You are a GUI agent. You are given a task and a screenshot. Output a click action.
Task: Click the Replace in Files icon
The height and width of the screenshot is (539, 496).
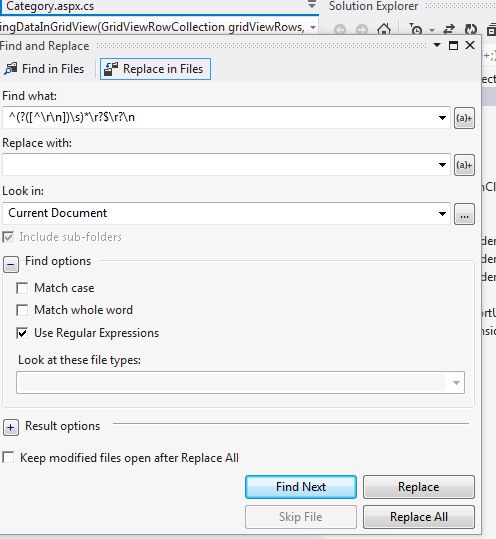coord(111,69)
